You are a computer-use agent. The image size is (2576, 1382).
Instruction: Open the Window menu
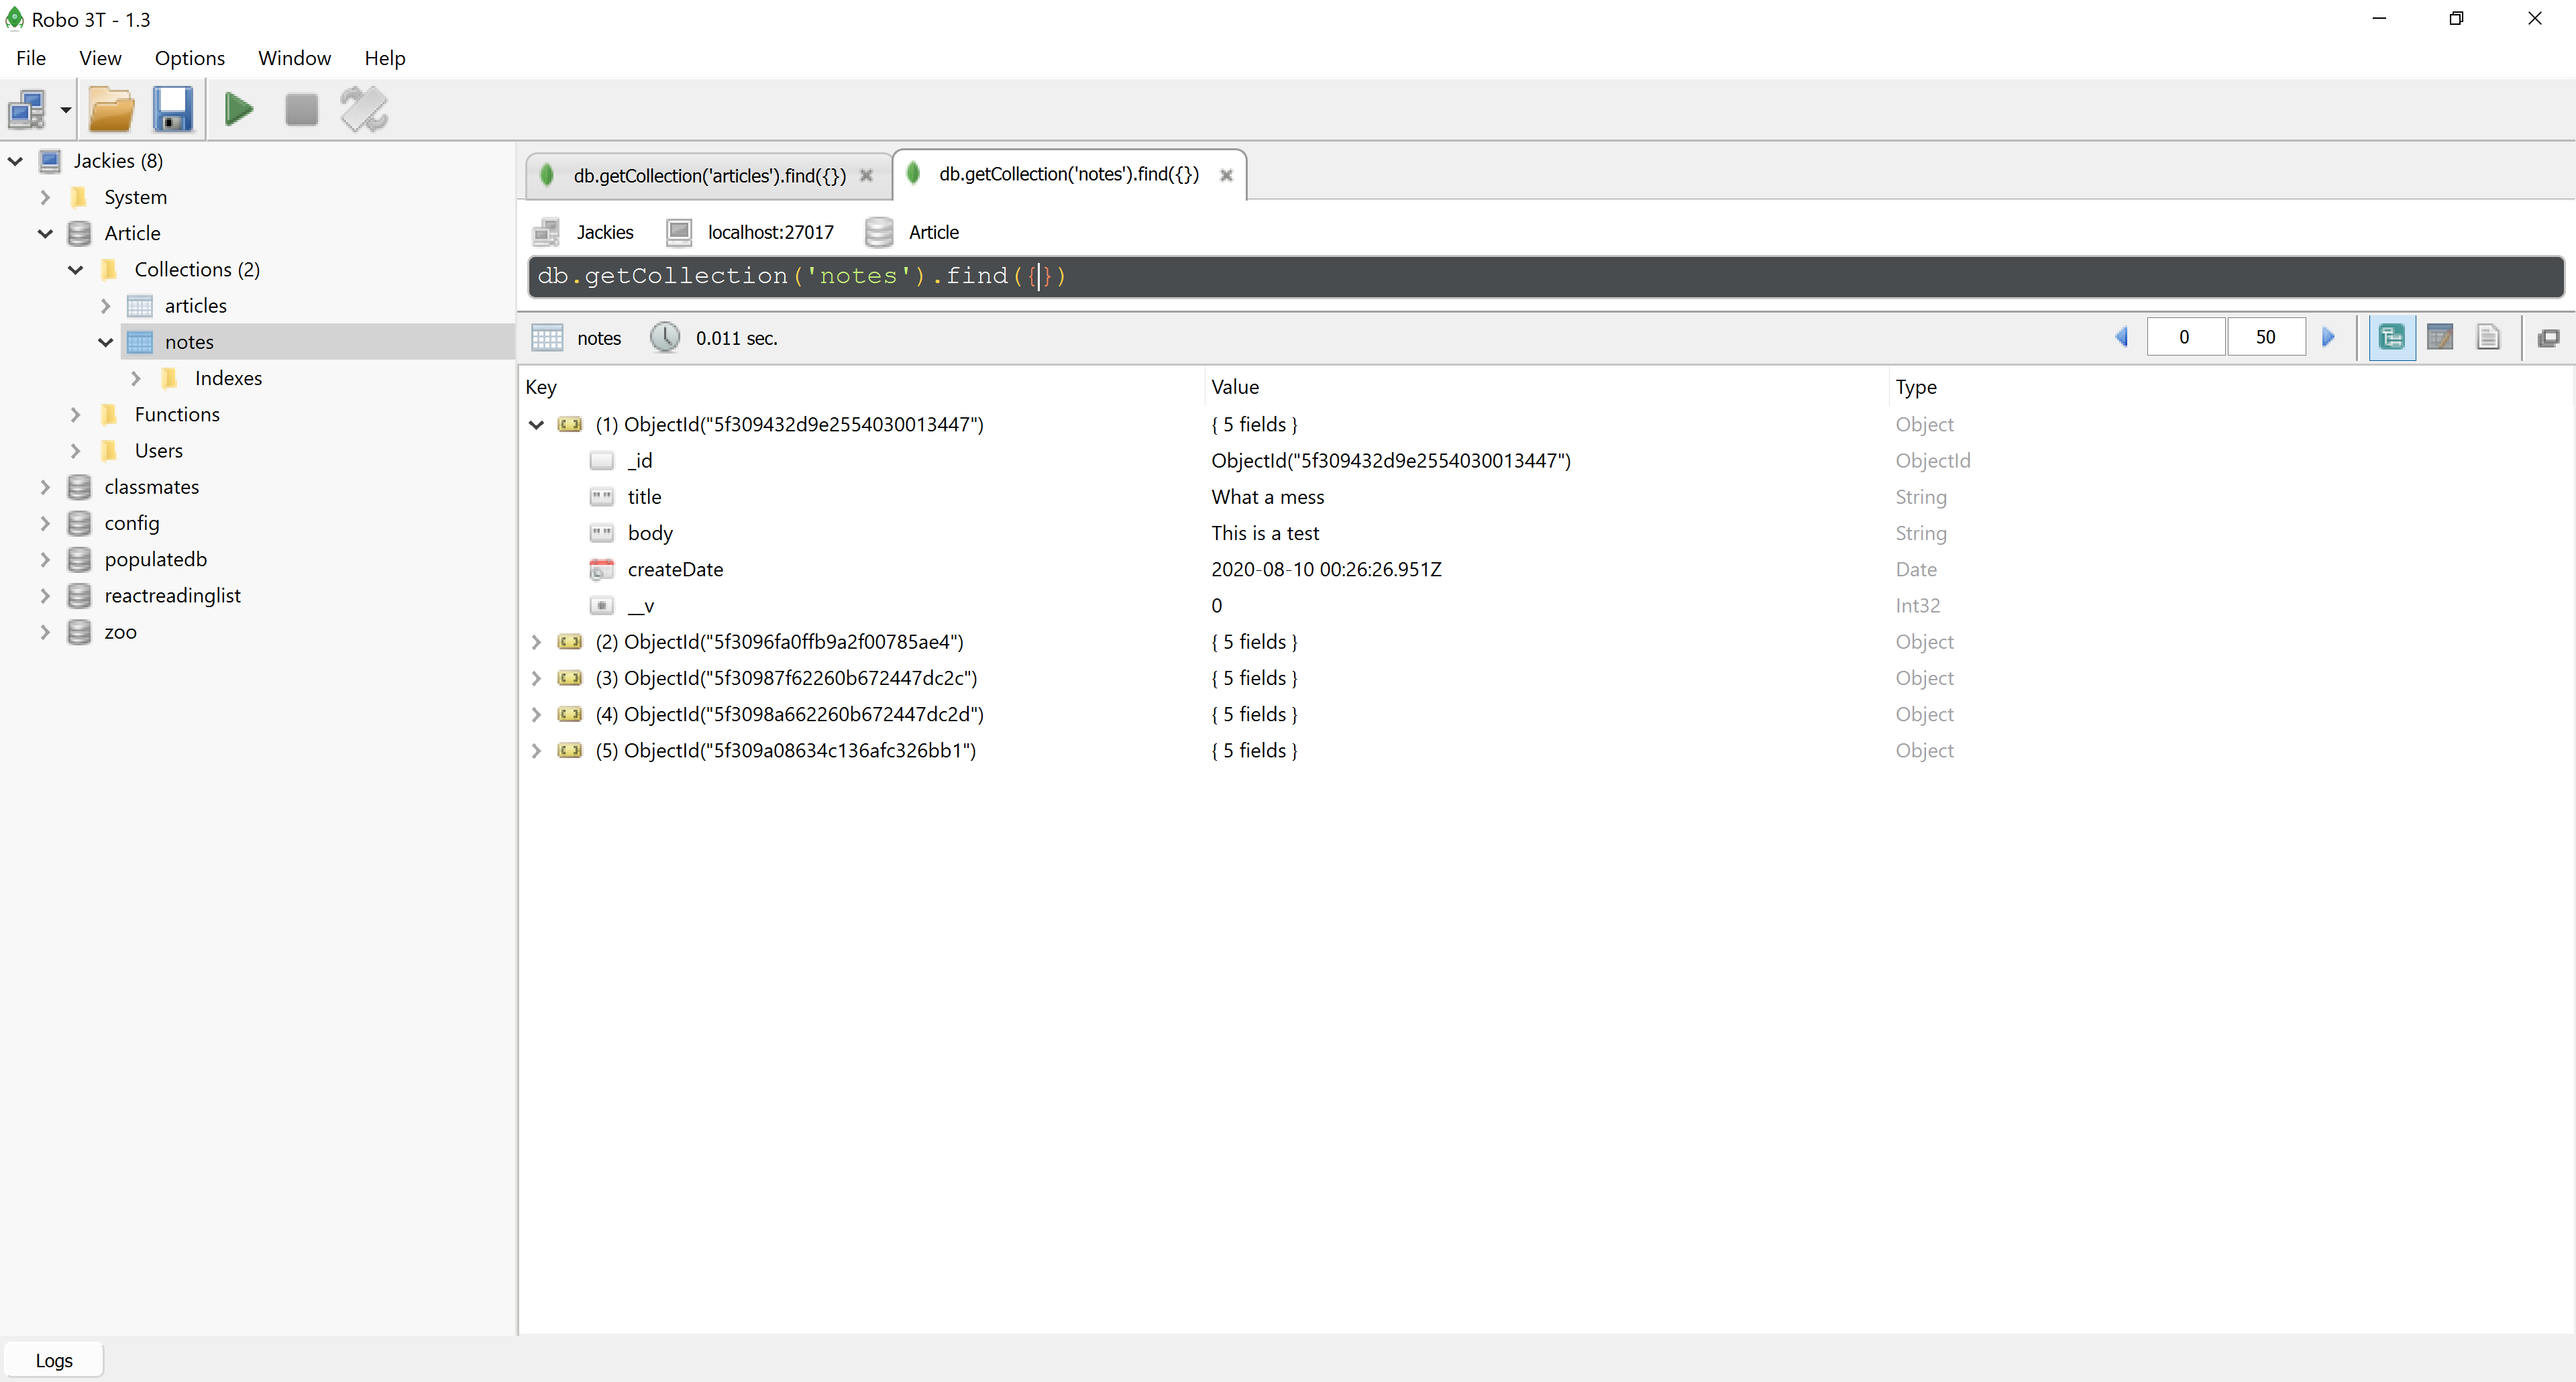coord(294,58)
